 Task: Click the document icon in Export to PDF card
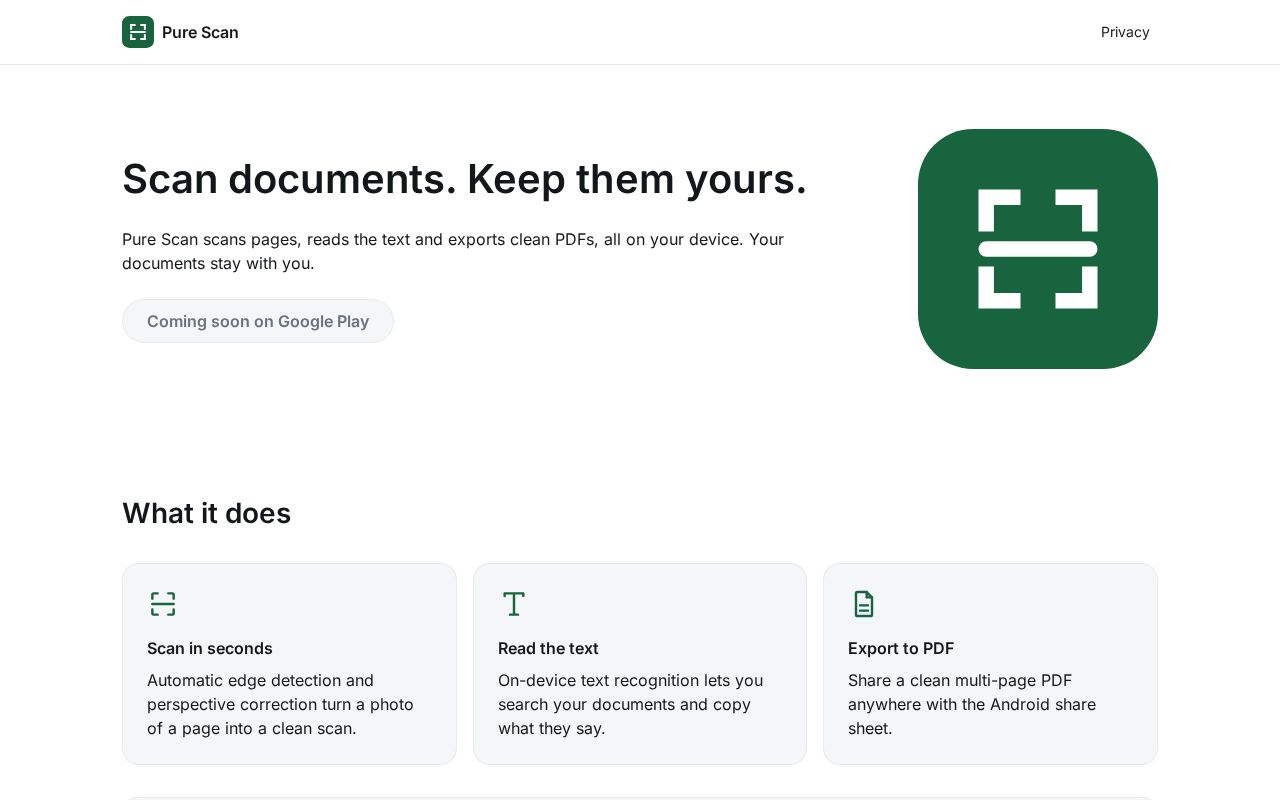[x=864, y=604]
